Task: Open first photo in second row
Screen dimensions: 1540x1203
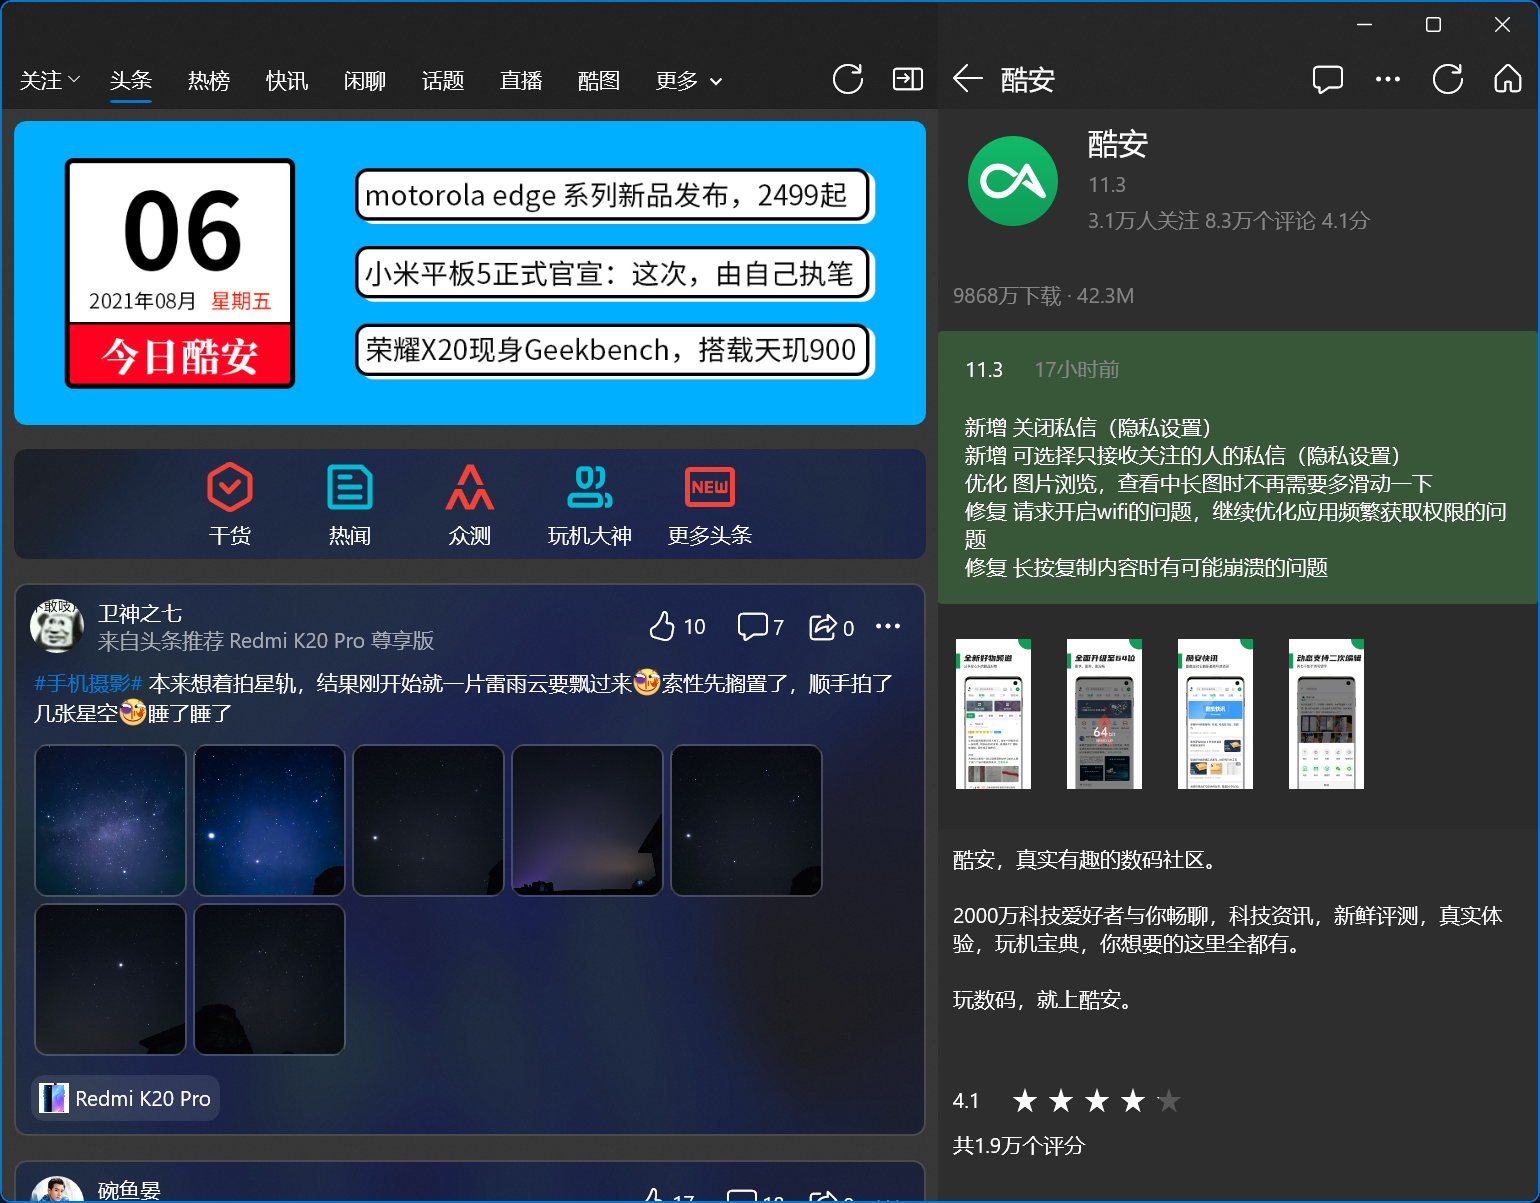Action: [x=110, y=979]
